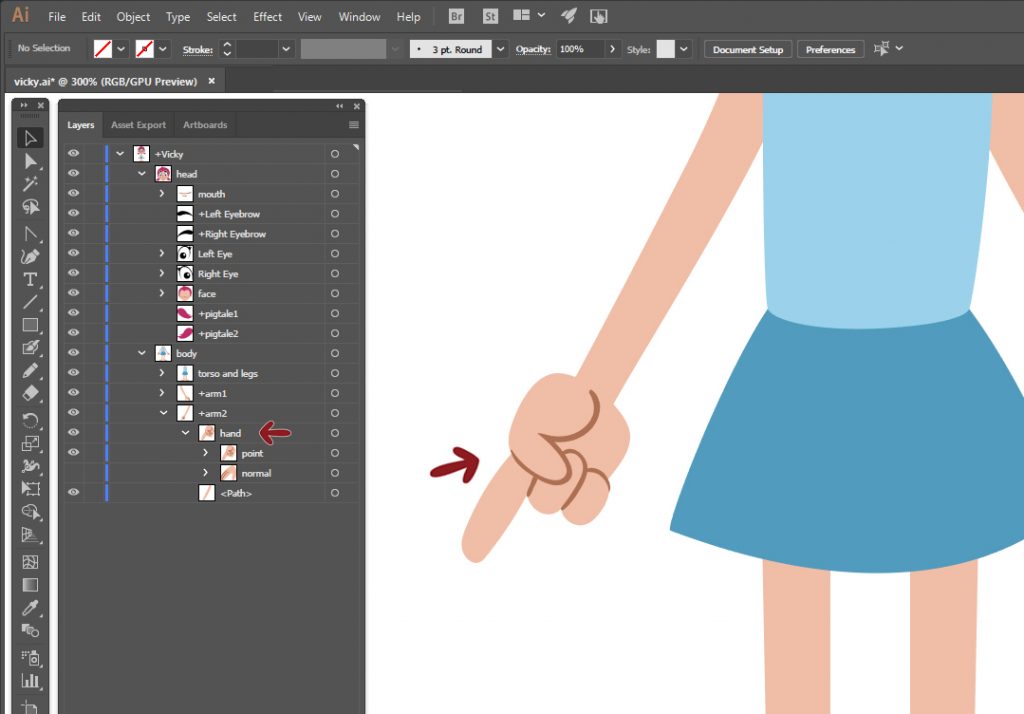The image size is (1024, 714).
Task: Select the Curvature pen tool
Action: pyautogui.click(x=30, y=257)
